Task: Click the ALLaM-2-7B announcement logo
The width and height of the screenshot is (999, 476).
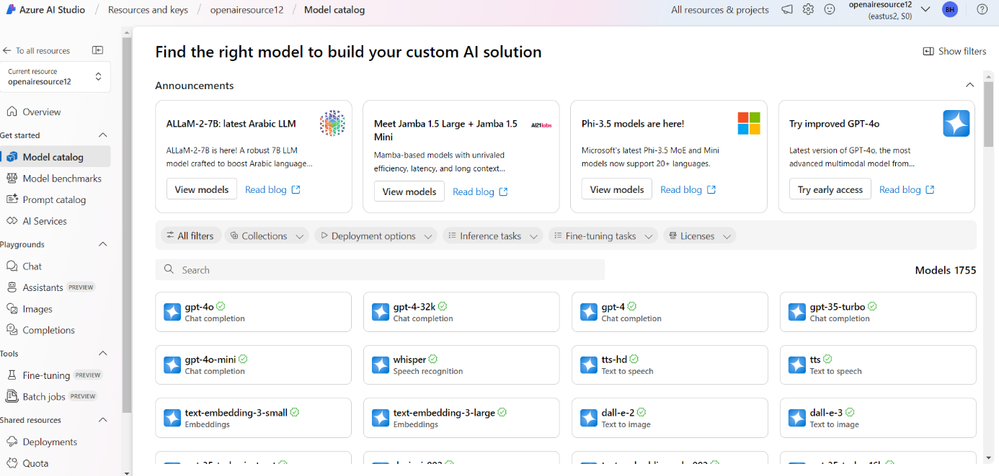Action: tap(332, 123)
